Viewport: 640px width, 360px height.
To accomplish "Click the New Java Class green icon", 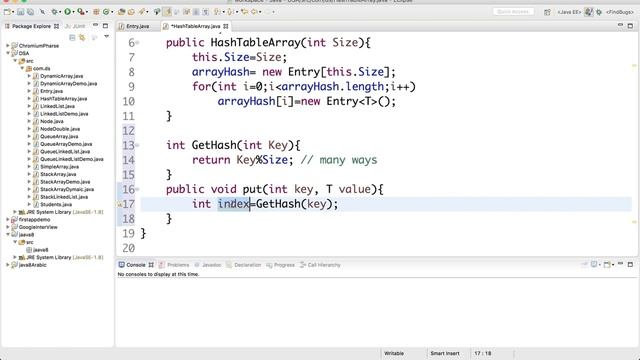I will click(106, 12).
